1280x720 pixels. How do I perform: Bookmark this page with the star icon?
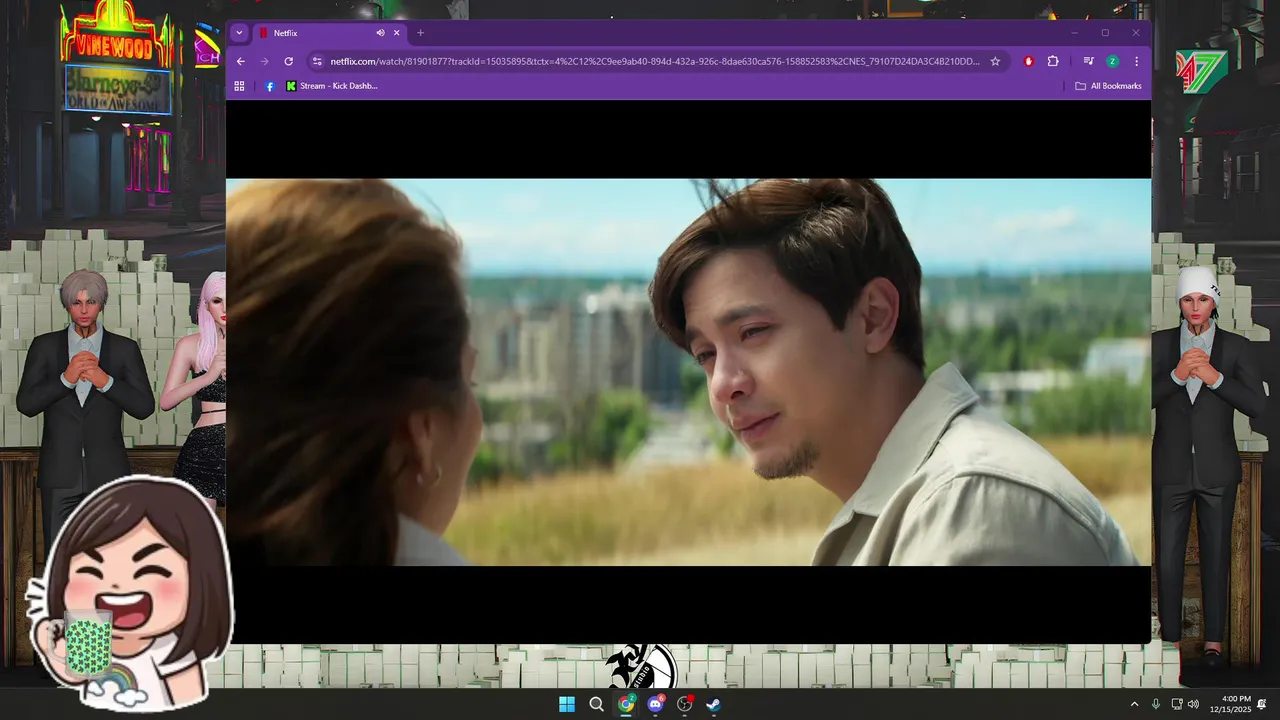tap(995, 61)
